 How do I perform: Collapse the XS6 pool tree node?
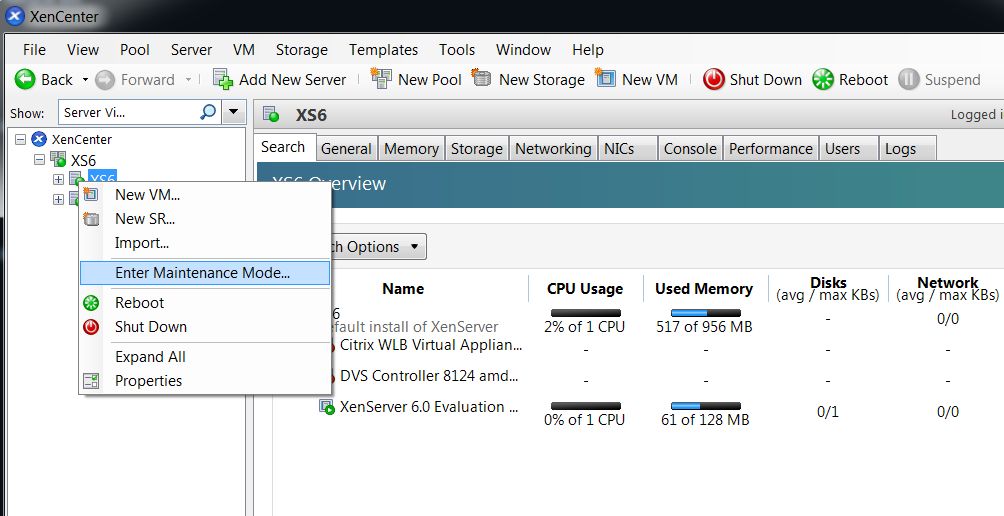pos(40,160)
